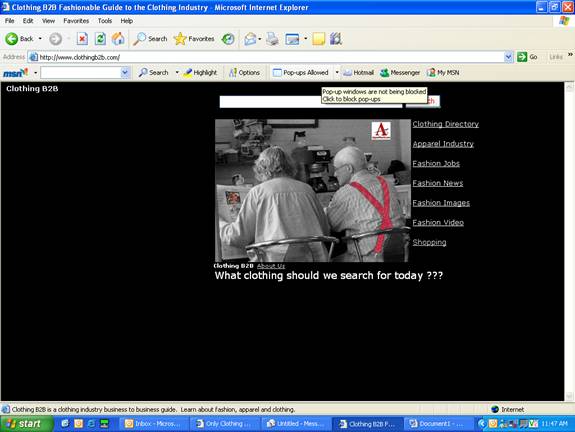The height and width of the screenshot is (432, 575).
Task: Open My MSN toolbar button
Action: (443, 73)
